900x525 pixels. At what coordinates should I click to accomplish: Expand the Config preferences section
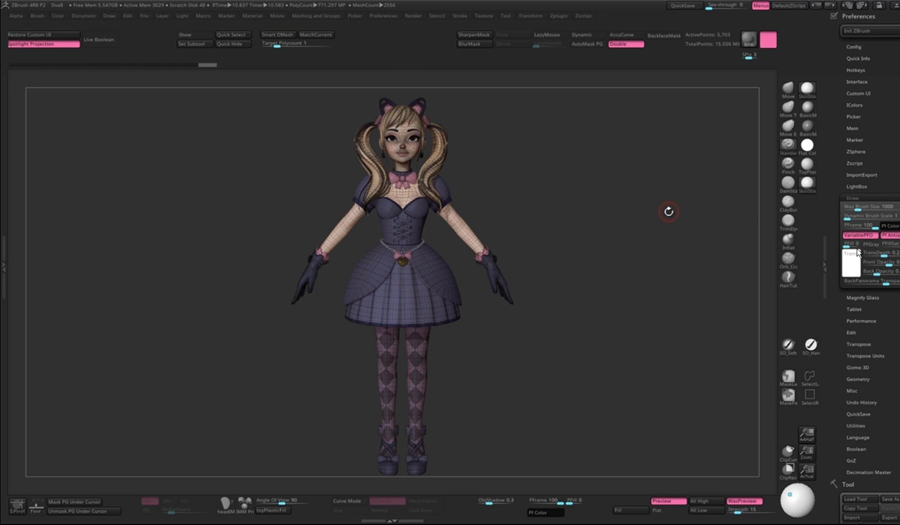pos(854,47)
